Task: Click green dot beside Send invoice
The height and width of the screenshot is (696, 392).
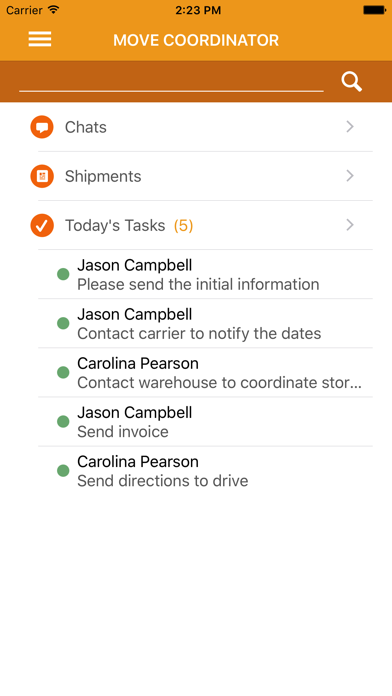Action: coord(63,421)
